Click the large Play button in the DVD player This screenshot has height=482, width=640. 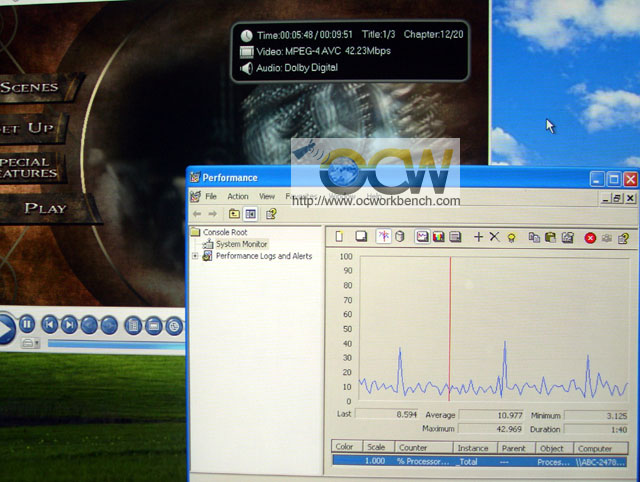click(x=5, y=329)
